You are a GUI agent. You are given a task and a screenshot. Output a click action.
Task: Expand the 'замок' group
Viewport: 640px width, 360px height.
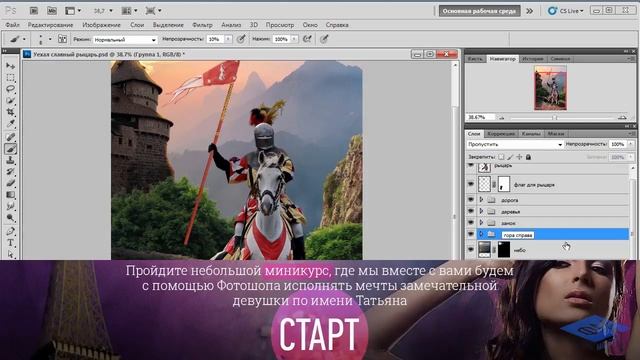[481, 222]
